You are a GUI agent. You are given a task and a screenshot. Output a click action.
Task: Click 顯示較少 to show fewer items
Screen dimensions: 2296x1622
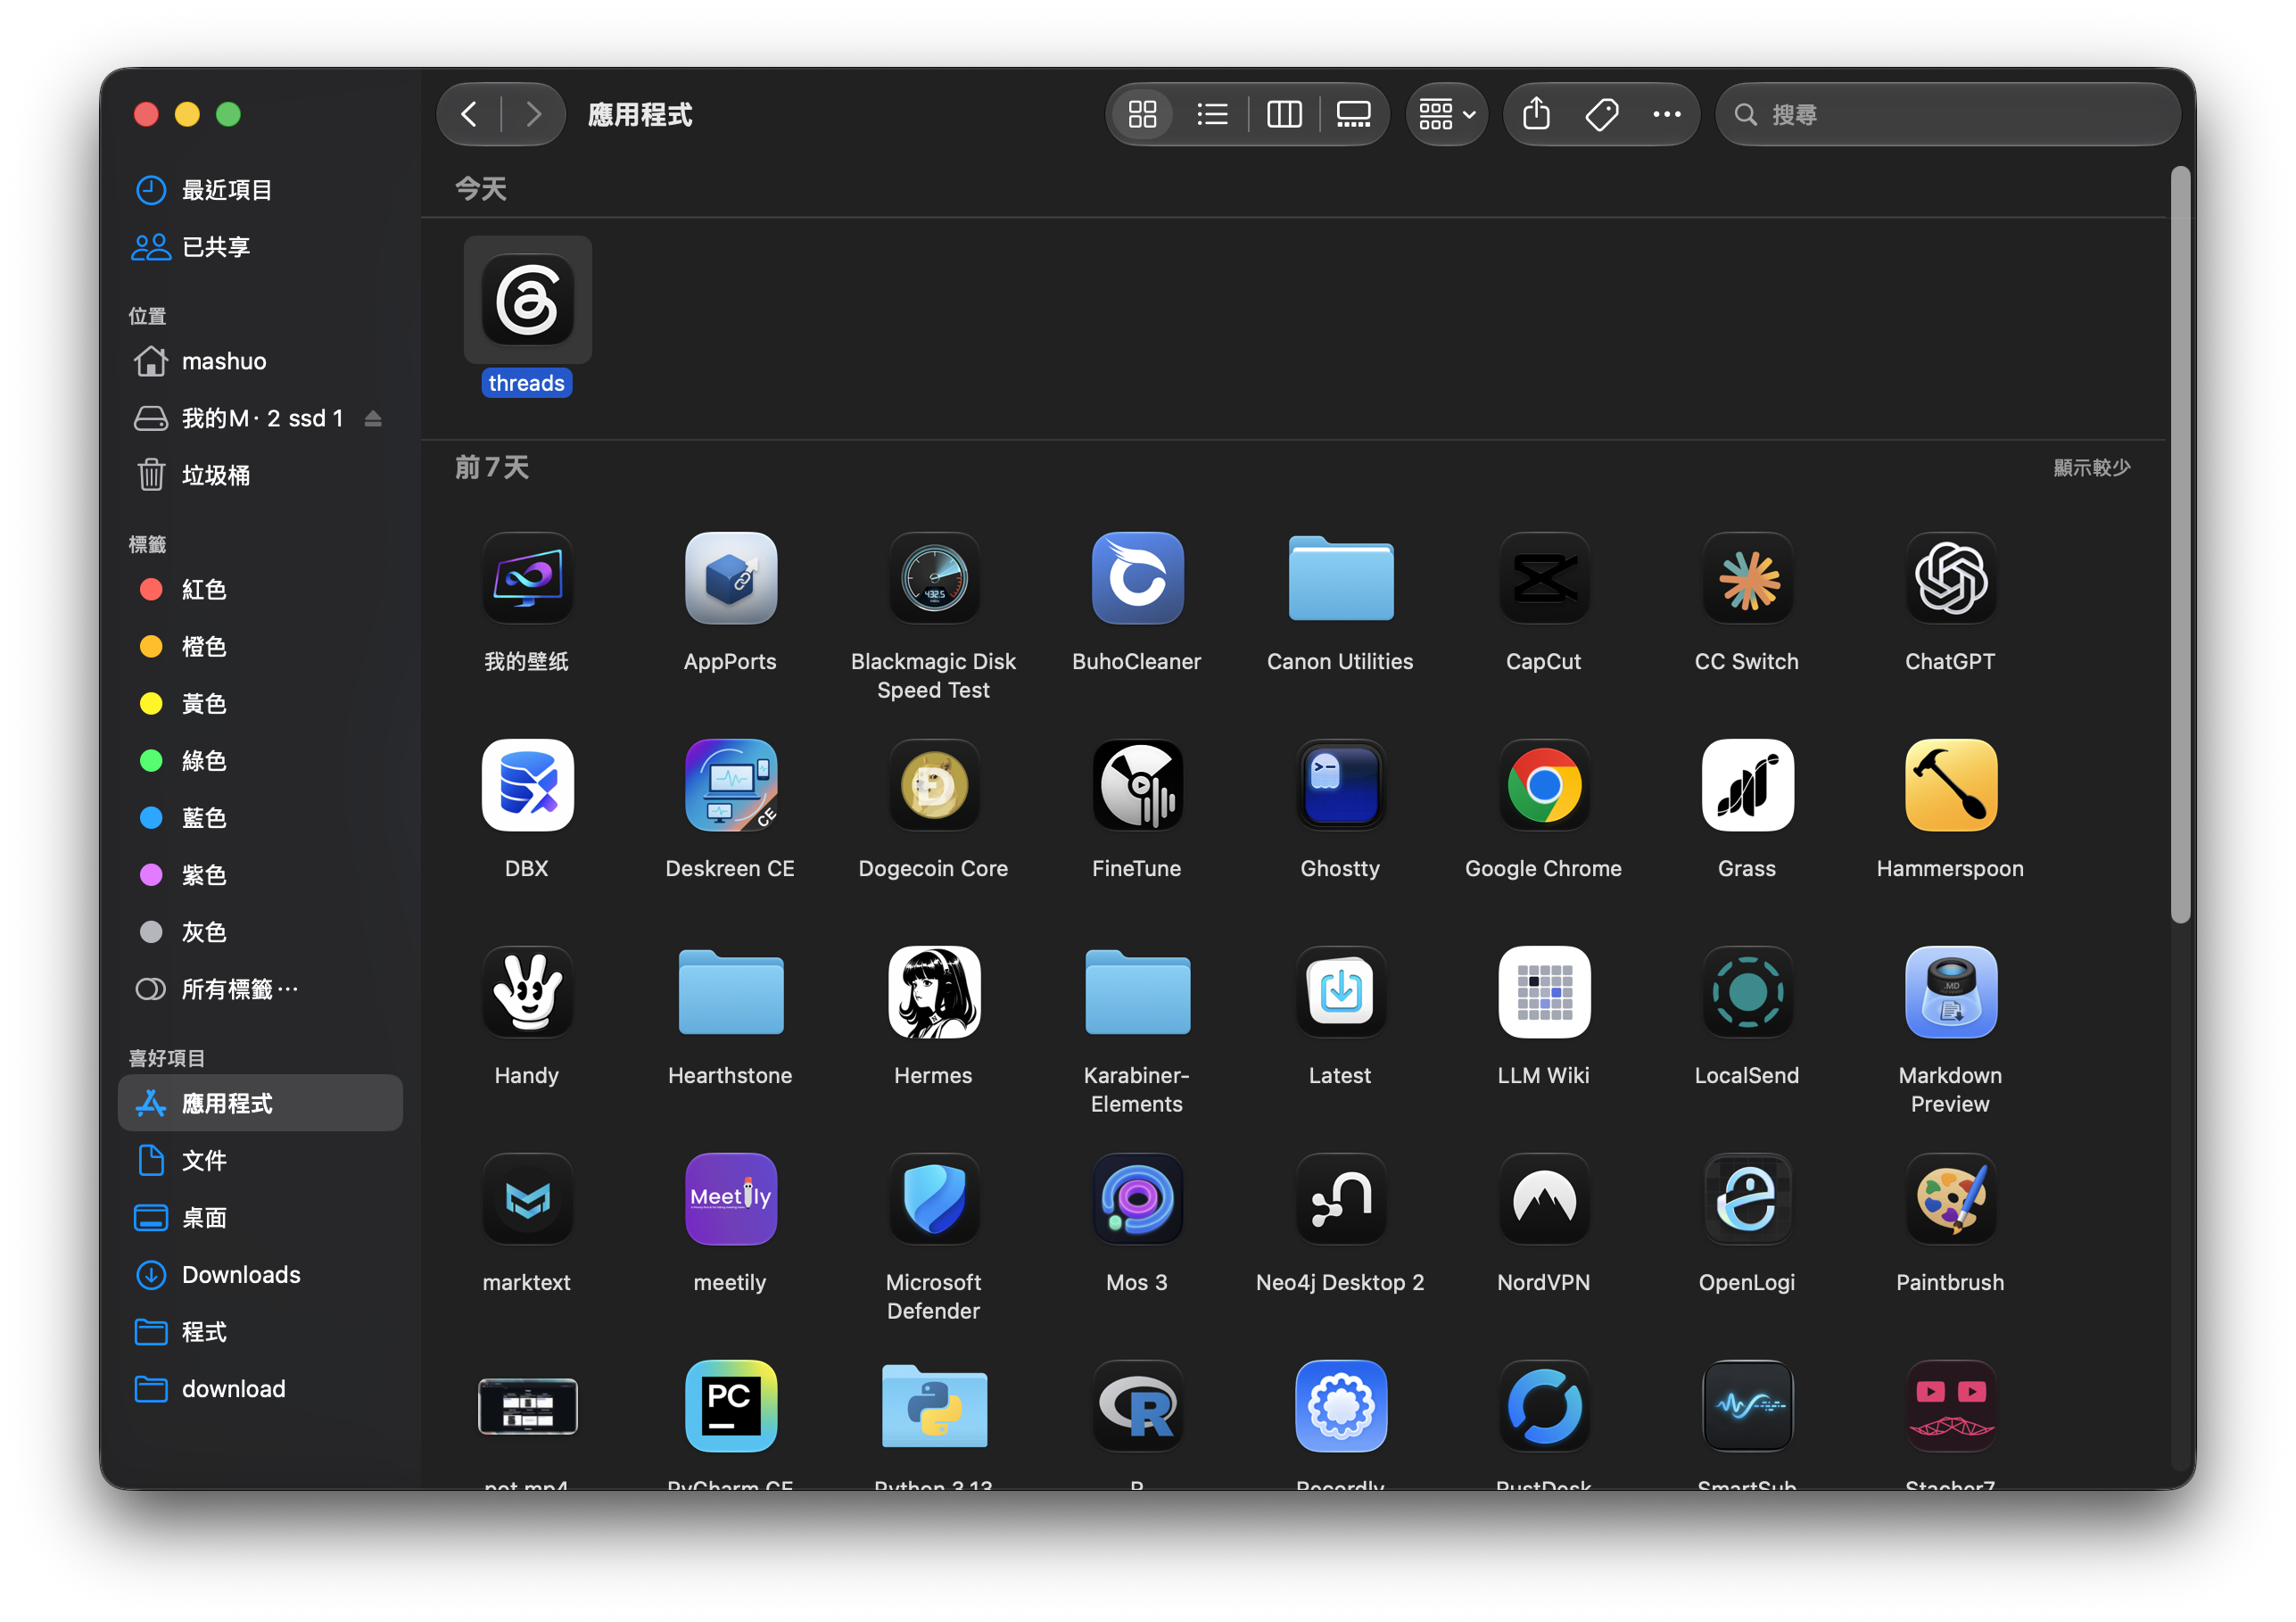click(x=2091, y=467)
